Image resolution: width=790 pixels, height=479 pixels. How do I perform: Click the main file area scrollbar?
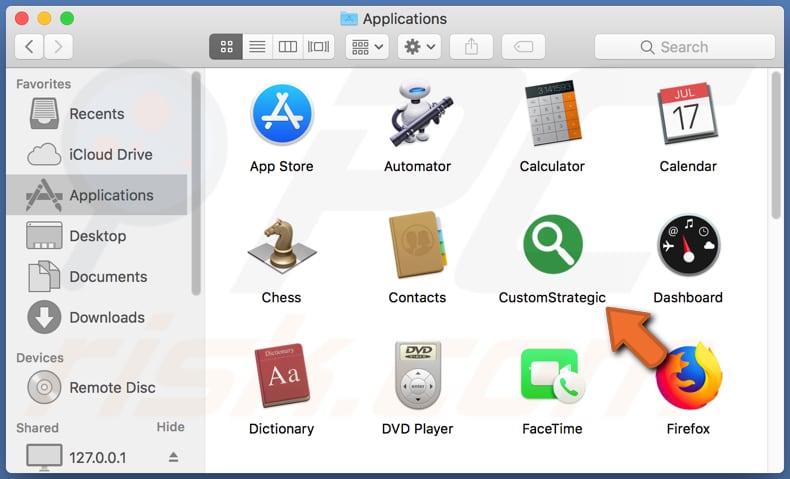point(776,145)
